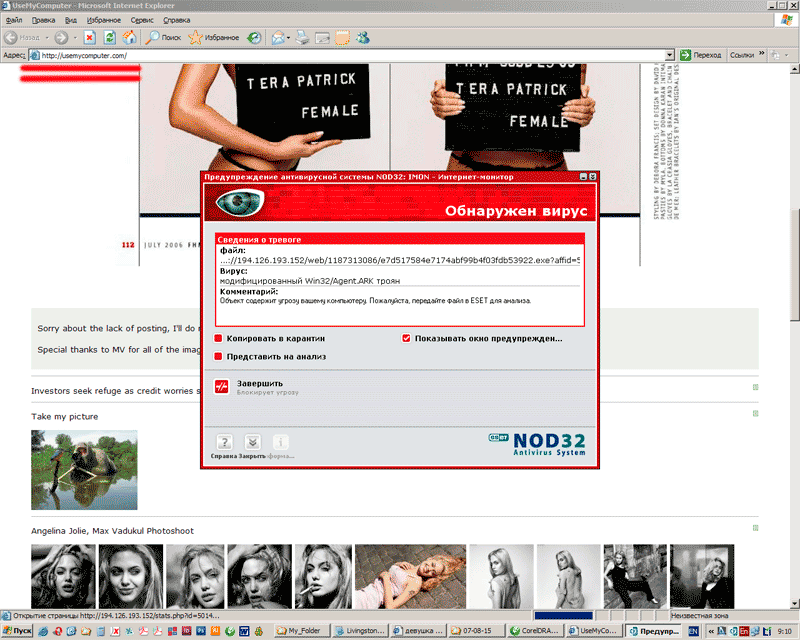Switch to CorelDRAW taskbar window
The width and height of the screenshot is (800, 640).
[x=537, y=631]
